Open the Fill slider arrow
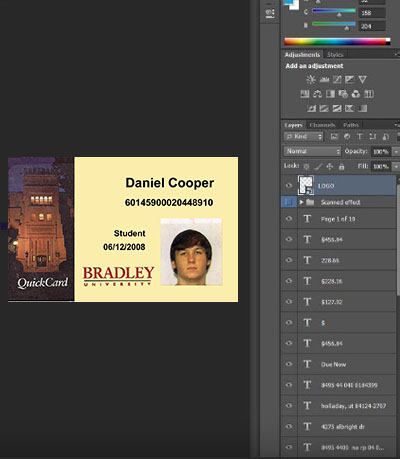The height and width of the screenshot is (459, 400). tap(396, 166)
